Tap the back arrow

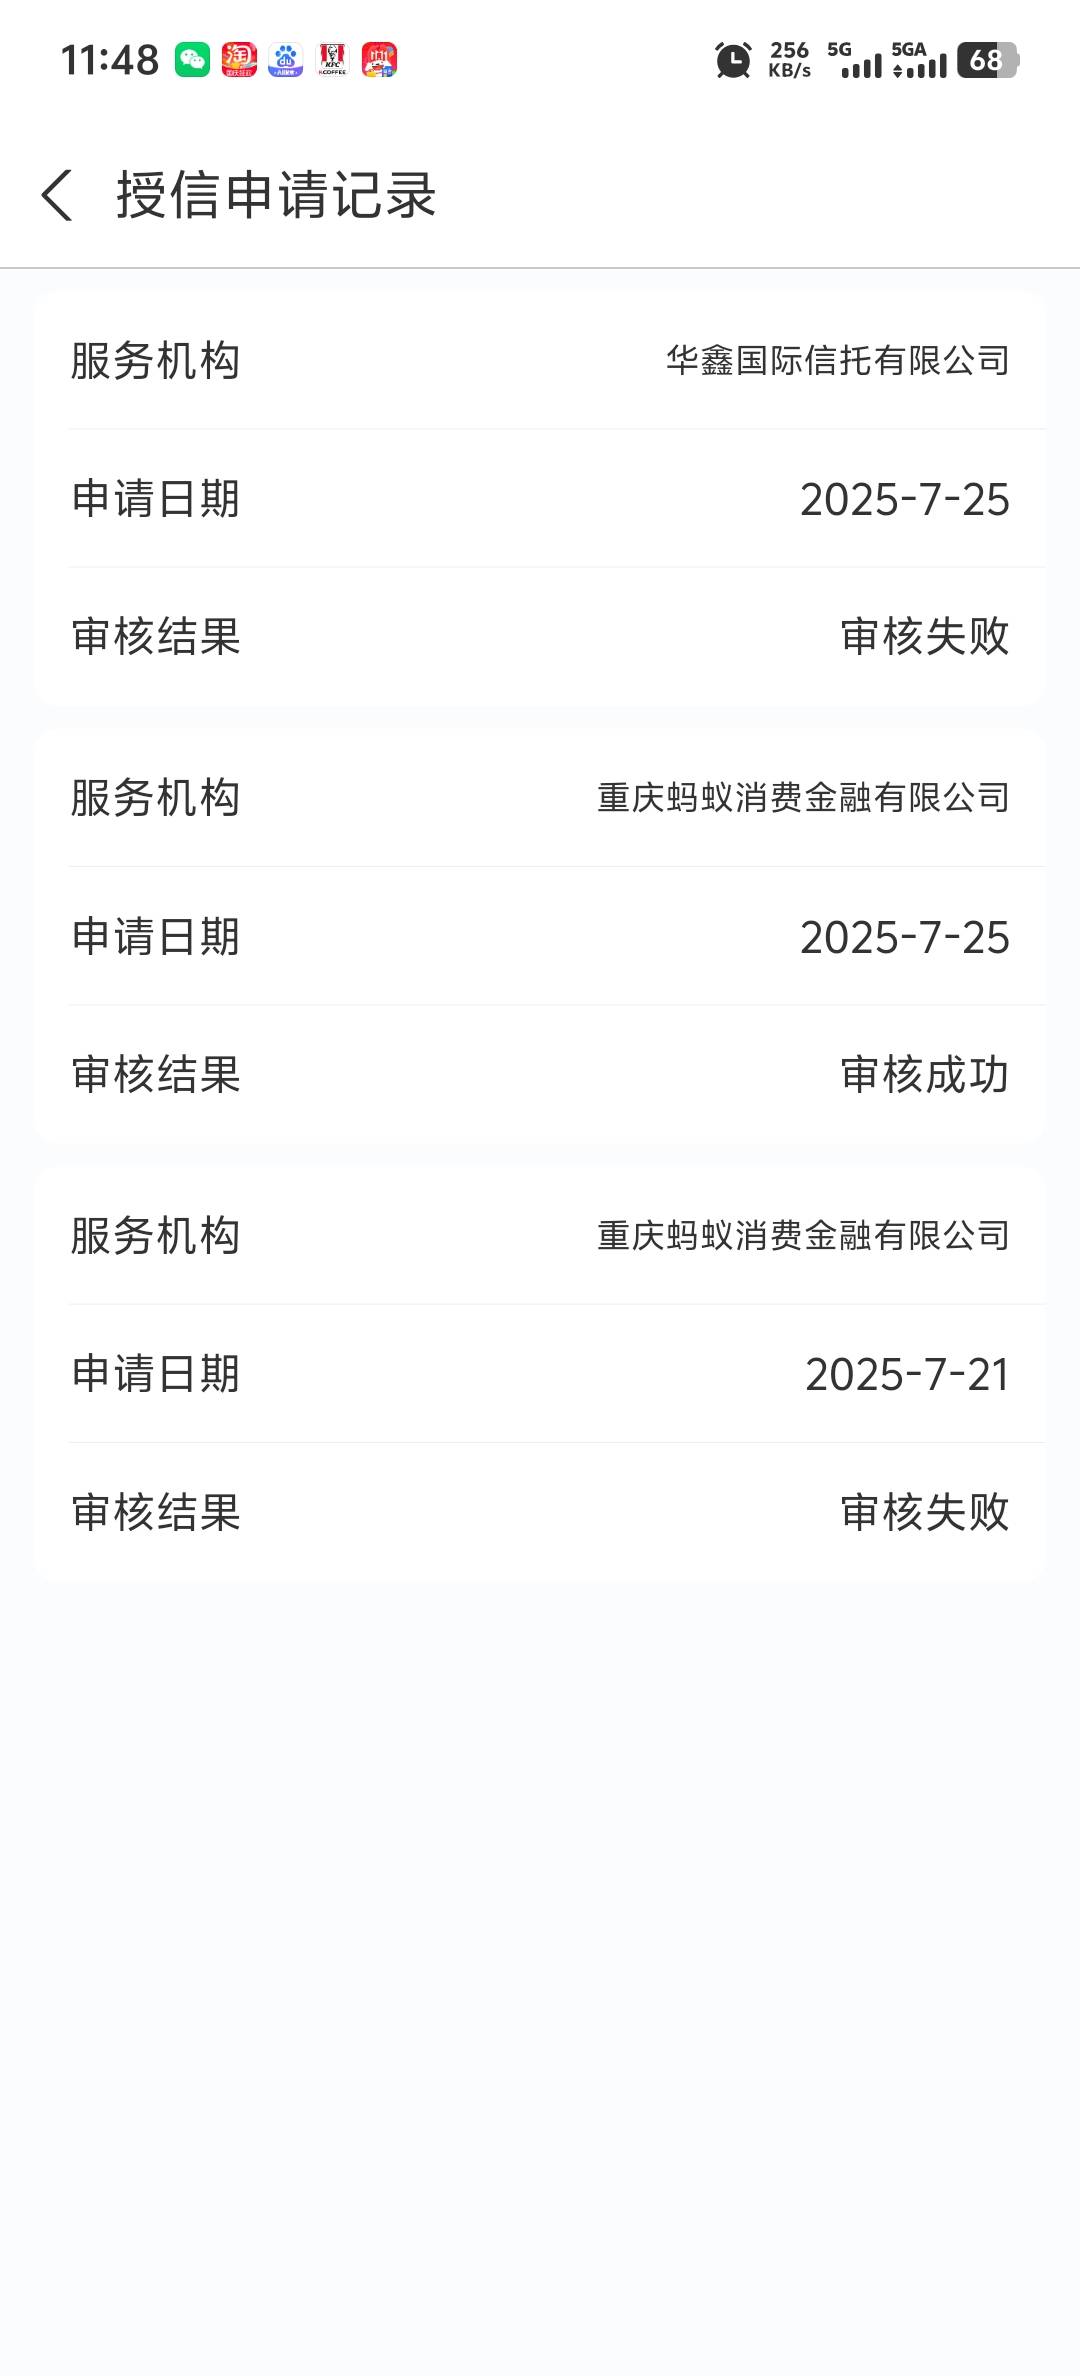click(57, 194)
